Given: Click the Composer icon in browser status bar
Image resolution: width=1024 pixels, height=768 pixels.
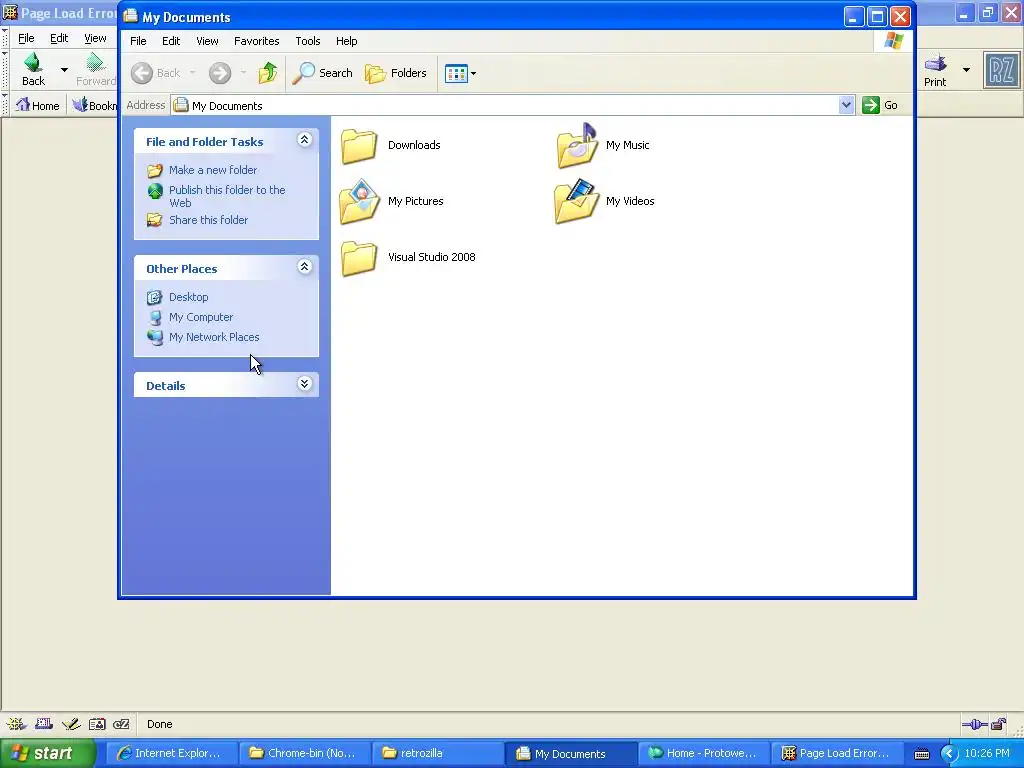Looking at the screenshot, I should 71,724.
